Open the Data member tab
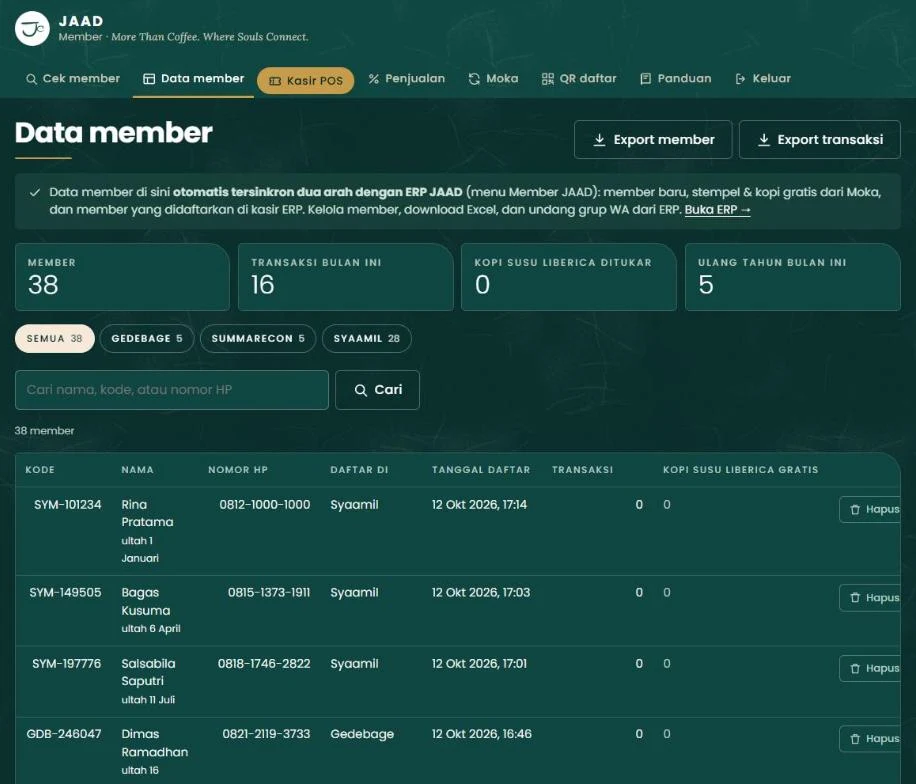Viewport: 916px width, 784px height. (x=193, y=79)
